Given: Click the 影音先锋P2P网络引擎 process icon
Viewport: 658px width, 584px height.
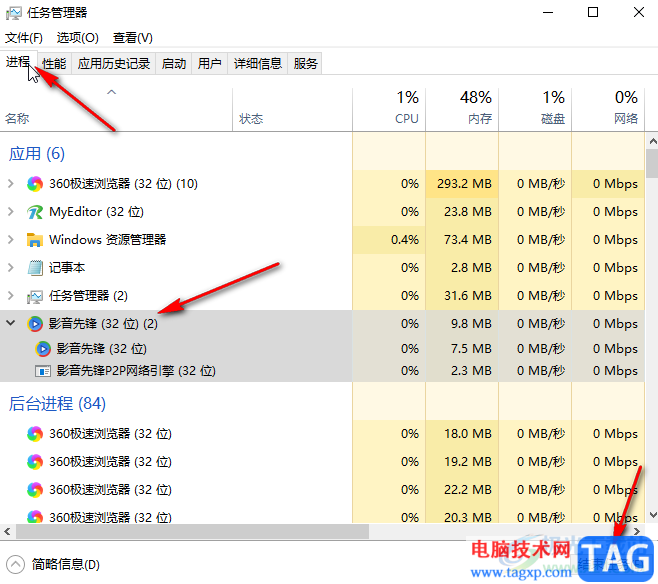Looking at the screenshot, I should 43,371.
